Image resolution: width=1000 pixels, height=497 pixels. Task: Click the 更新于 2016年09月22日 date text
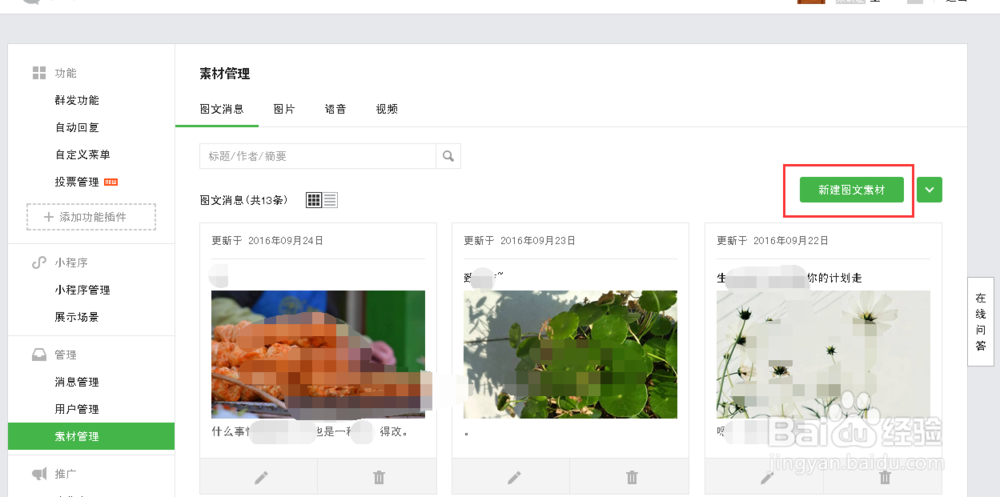point(772,241)
